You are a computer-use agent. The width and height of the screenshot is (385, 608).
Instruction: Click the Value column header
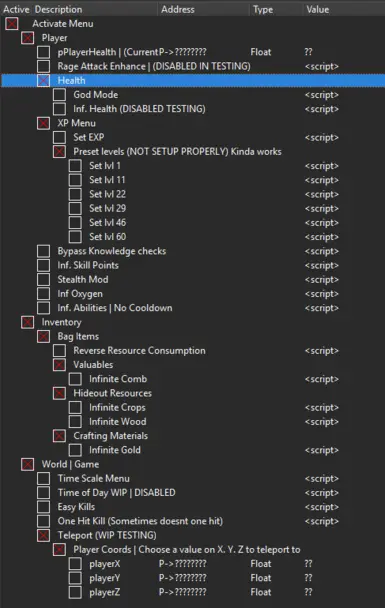(x=318, y=9)
